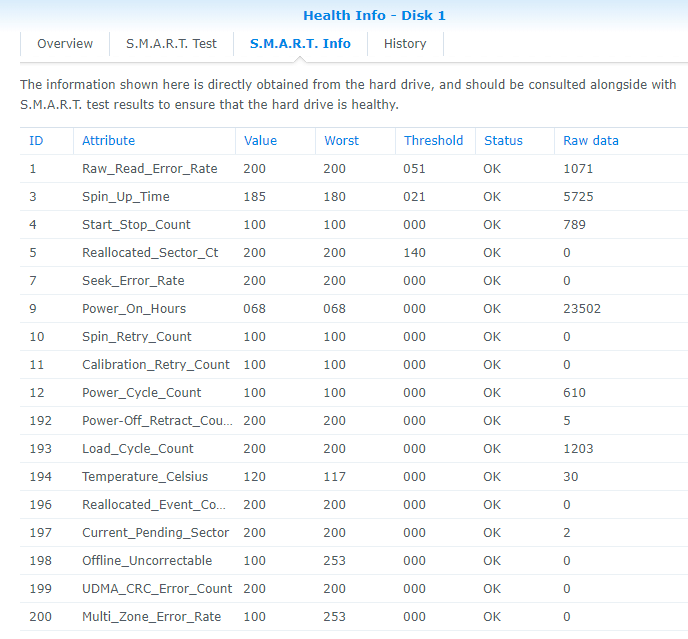This screenshot has width=688, height=639.
Task: Click OK status of Power_On_Hours
Action: pos(492,309)
